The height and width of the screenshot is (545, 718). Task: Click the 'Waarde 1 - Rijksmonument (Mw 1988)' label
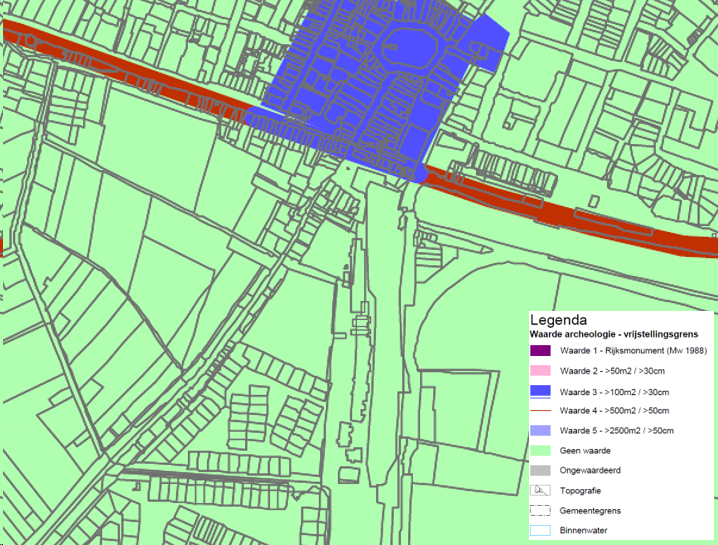tap(633, 351)
